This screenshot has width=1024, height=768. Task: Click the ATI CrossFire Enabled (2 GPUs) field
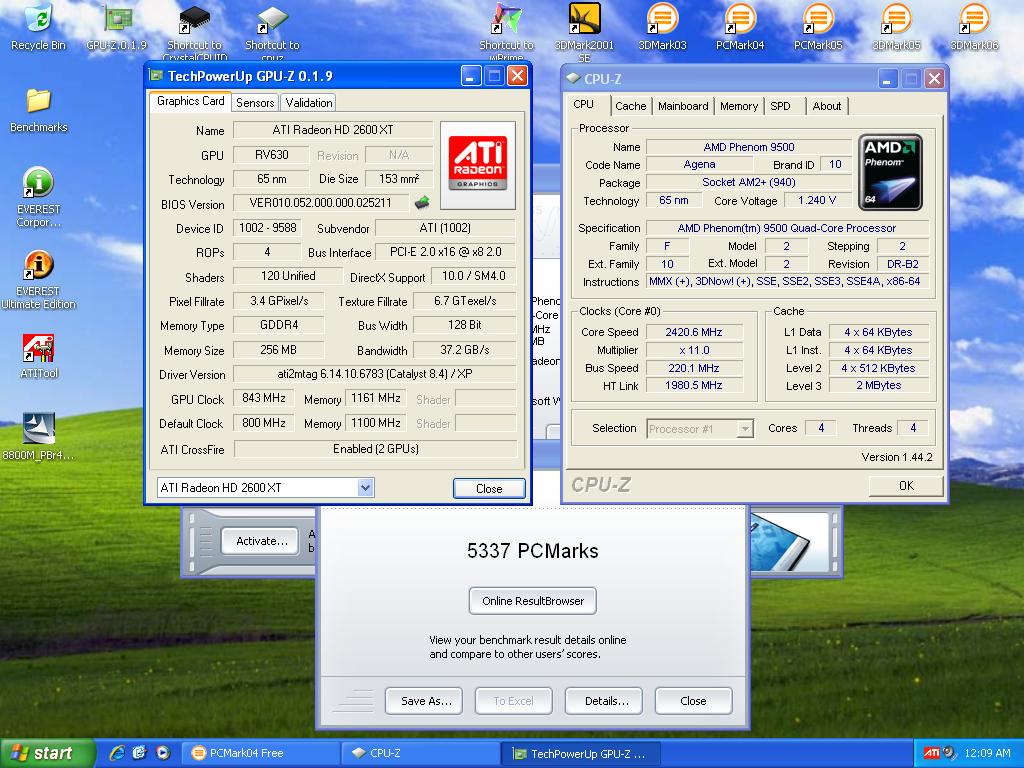pos(376,449)
